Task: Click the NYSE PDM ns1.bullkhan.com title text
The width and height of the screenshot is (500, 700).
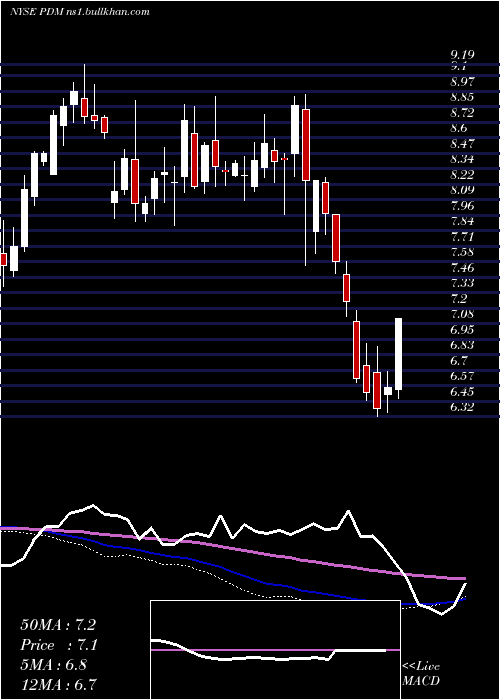Action: click(79, 12)
